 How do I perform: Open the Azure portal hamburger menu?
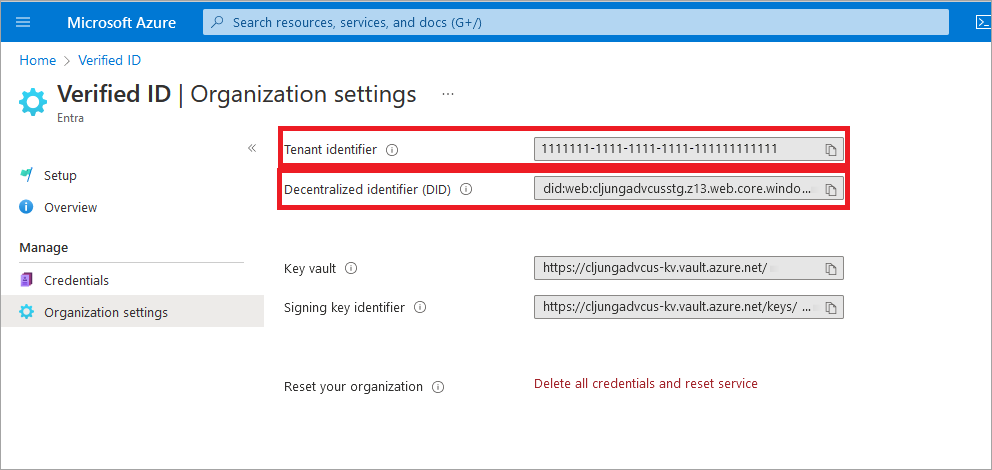click(23, 22)
